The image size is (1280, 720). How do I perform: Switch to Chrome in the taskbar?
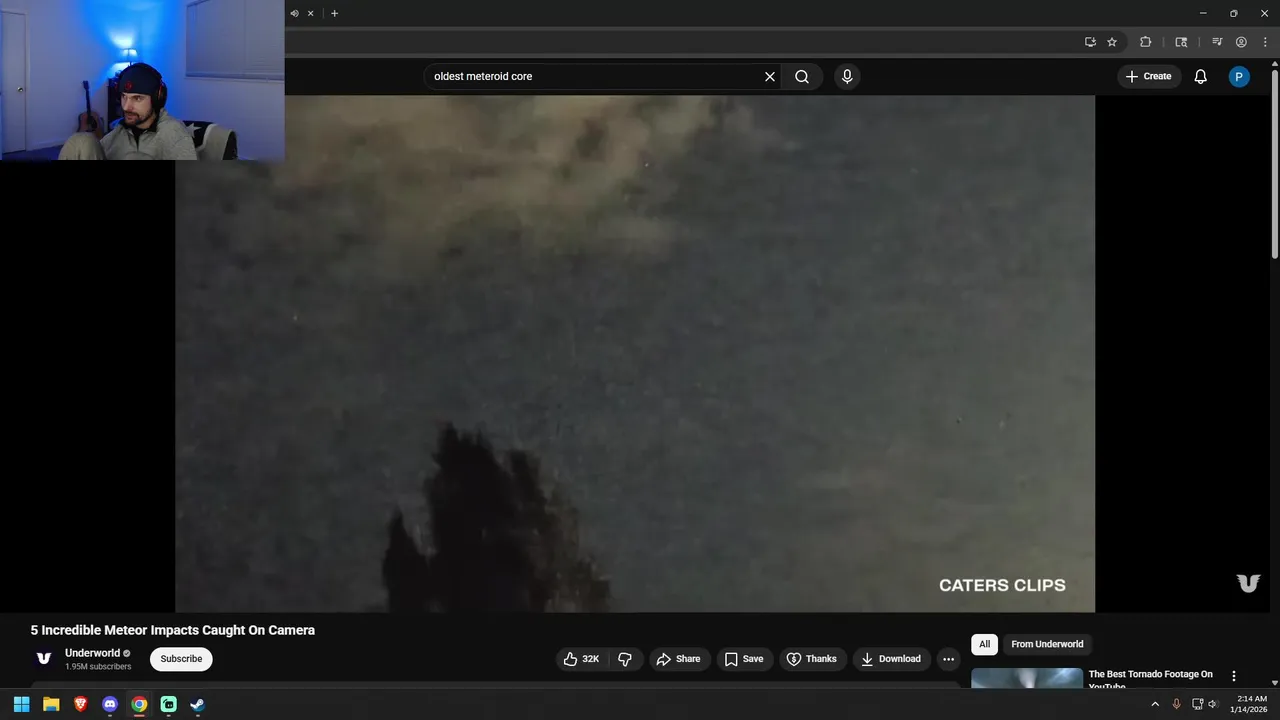pos(139,704)
